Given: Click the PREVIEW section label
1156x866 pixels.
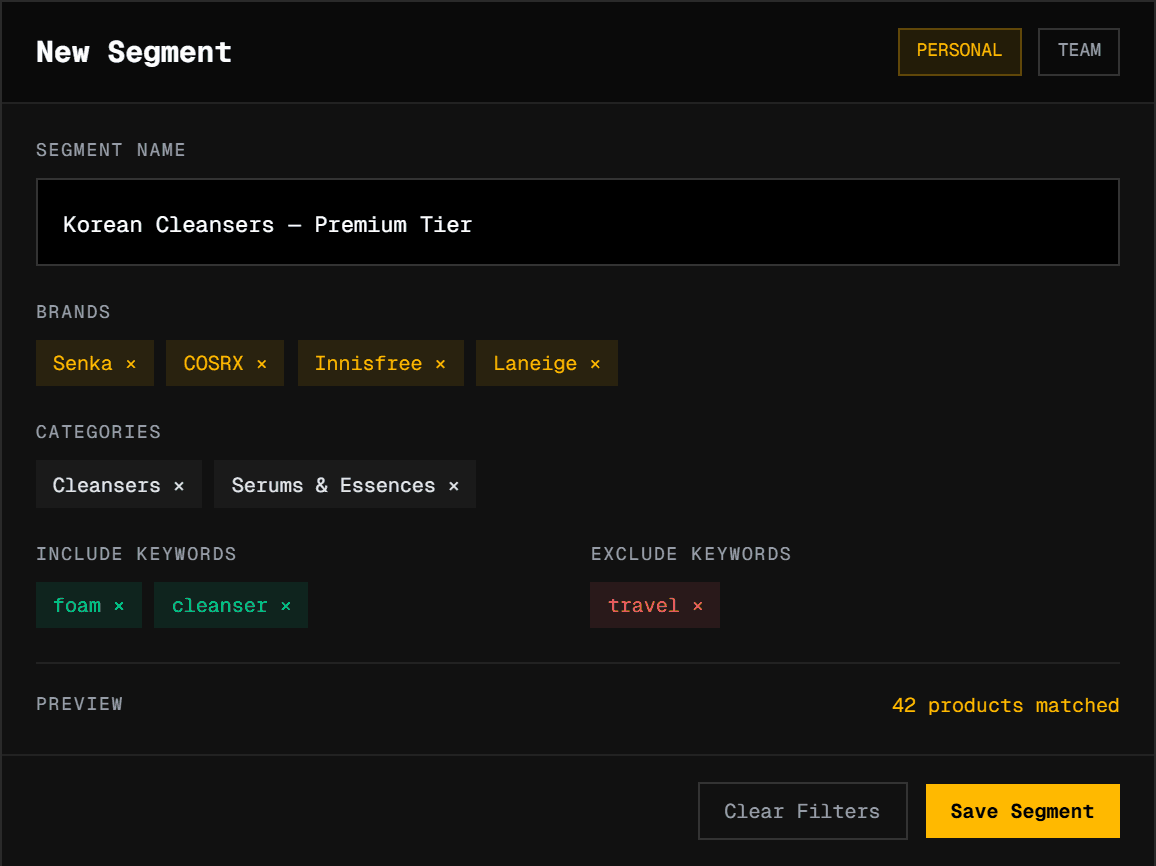Looking at the screenshot, I should tap(80, 704).
